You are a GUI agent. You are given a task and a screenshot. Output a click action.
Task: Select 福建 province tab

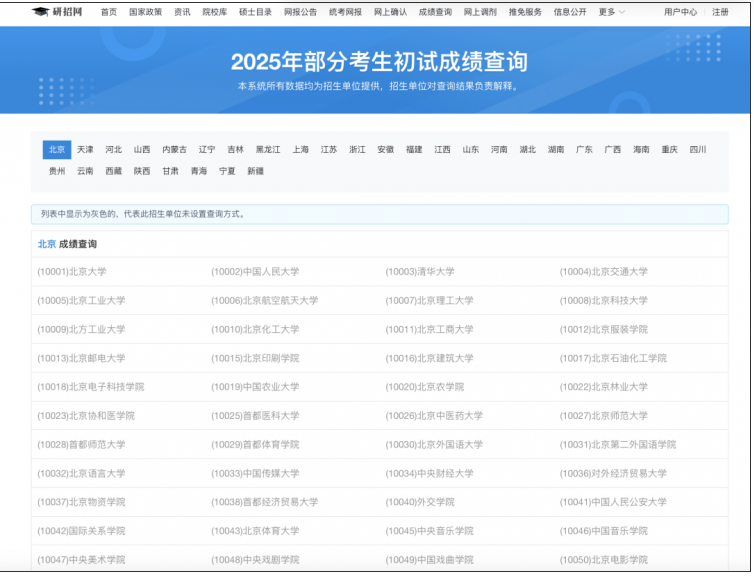pos(414,150)
